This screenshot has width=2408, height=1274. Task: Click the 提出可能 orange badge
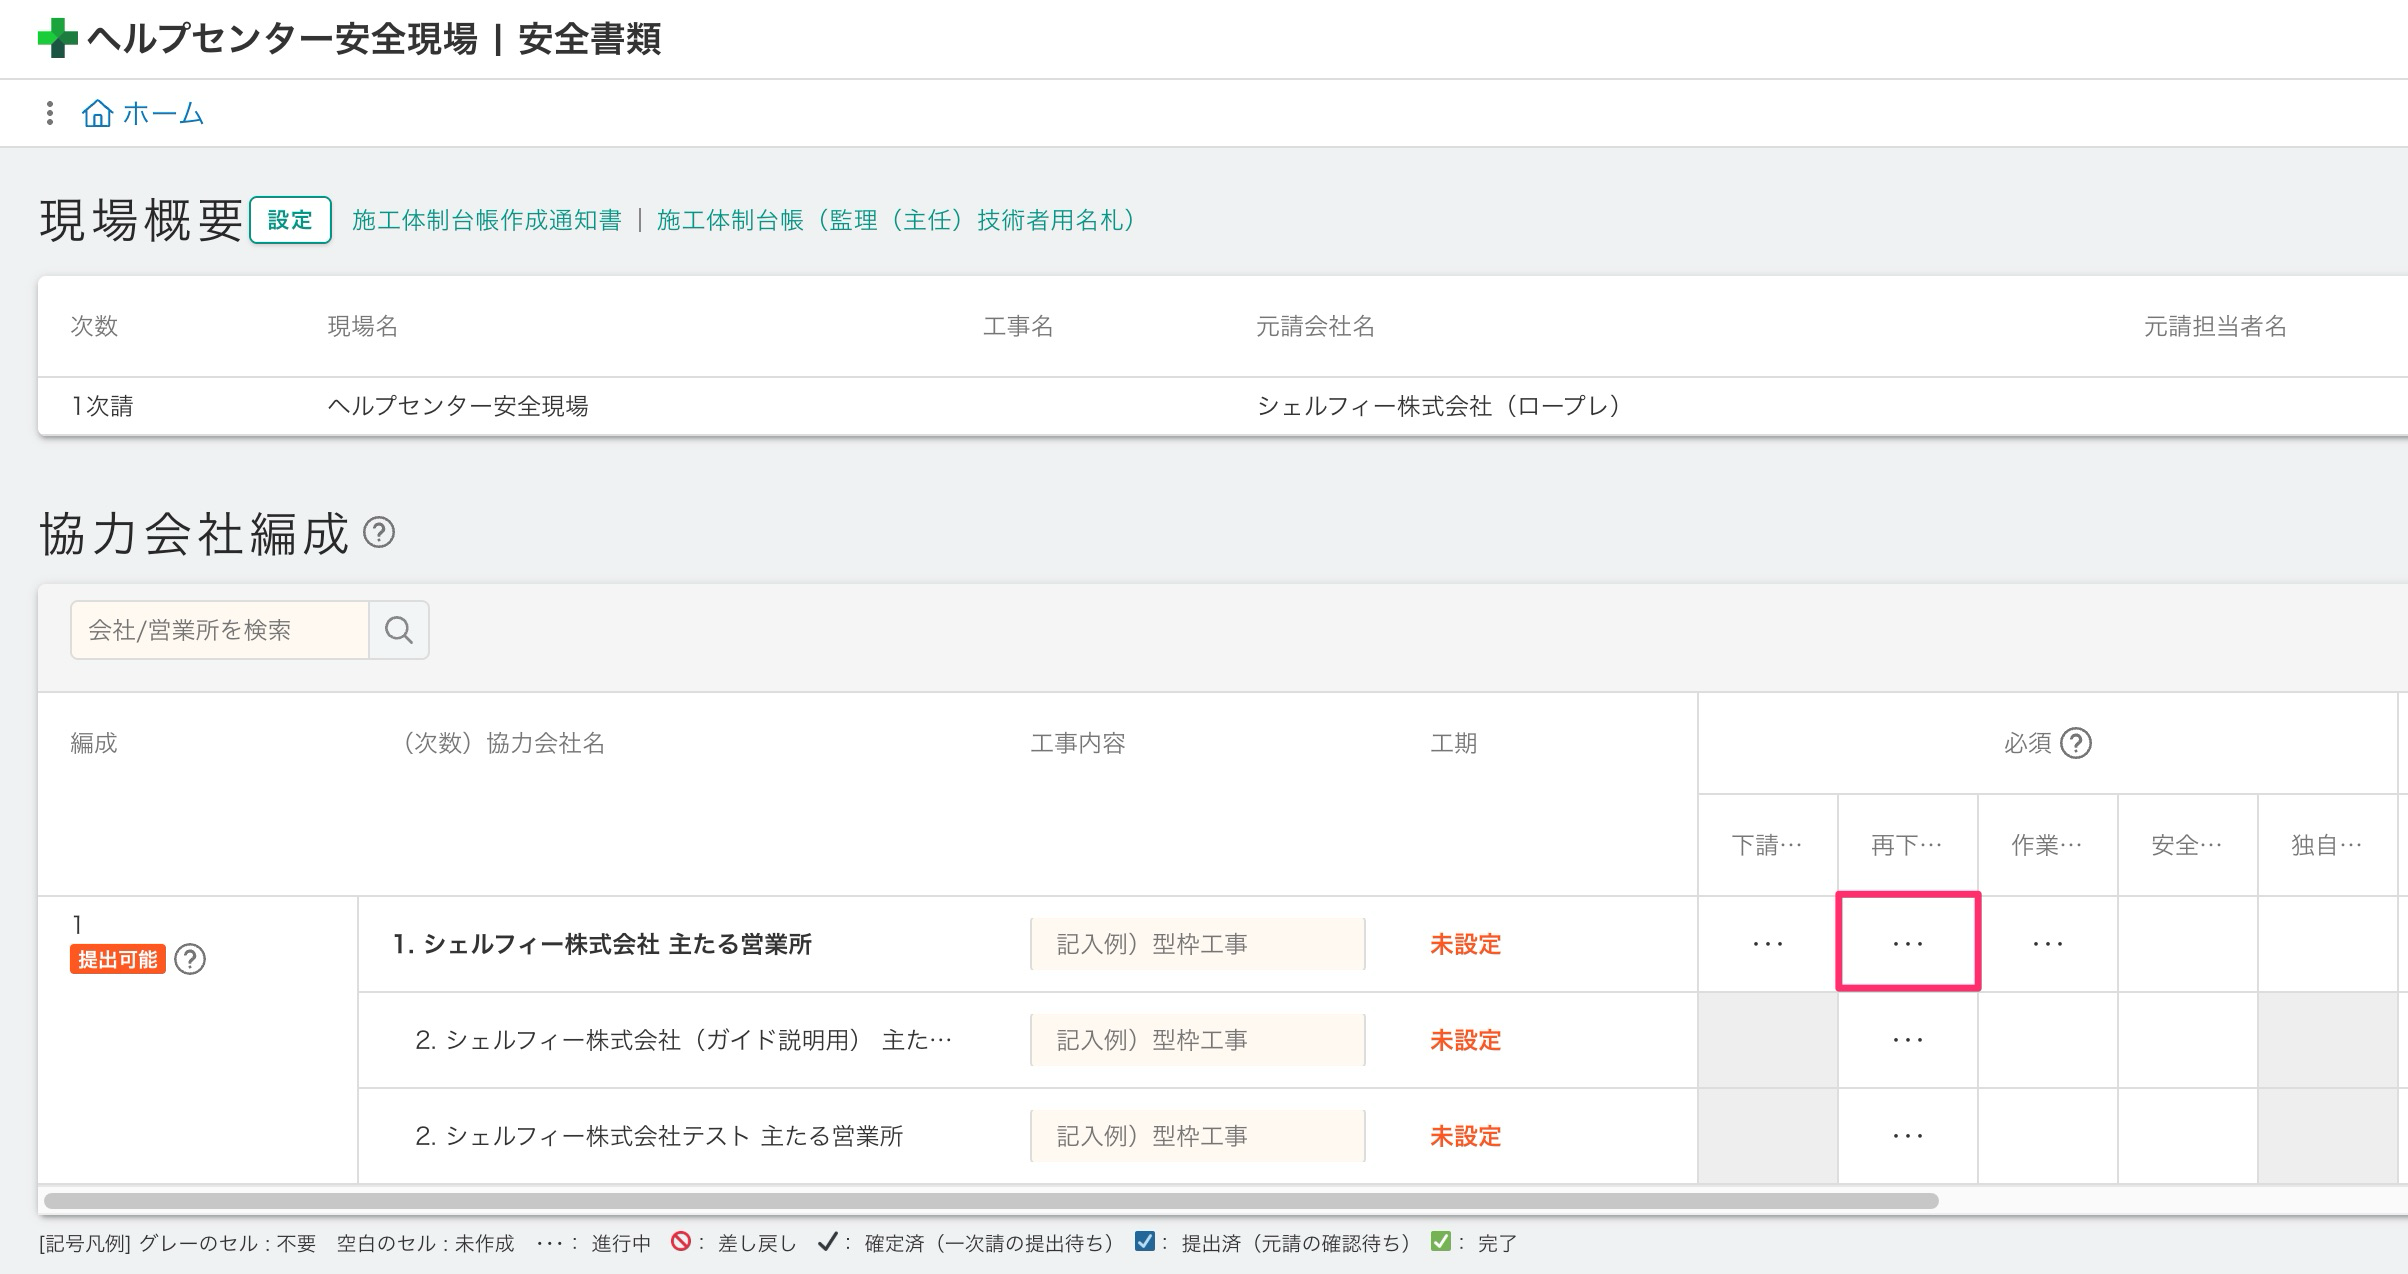tap(117, 960)
